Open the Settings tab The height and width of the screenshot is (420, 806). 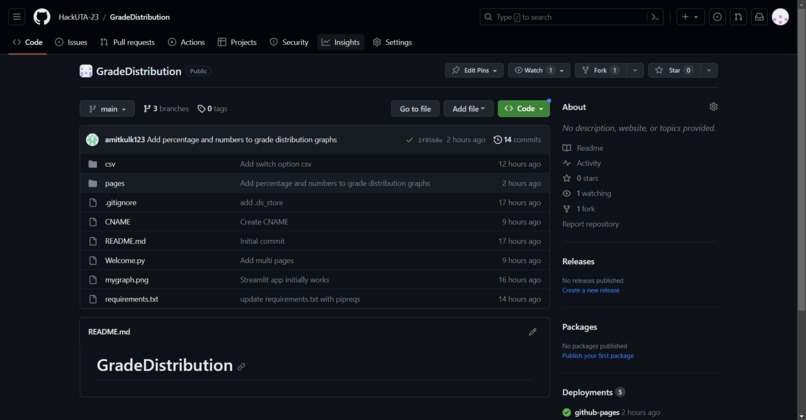point(392,42)
